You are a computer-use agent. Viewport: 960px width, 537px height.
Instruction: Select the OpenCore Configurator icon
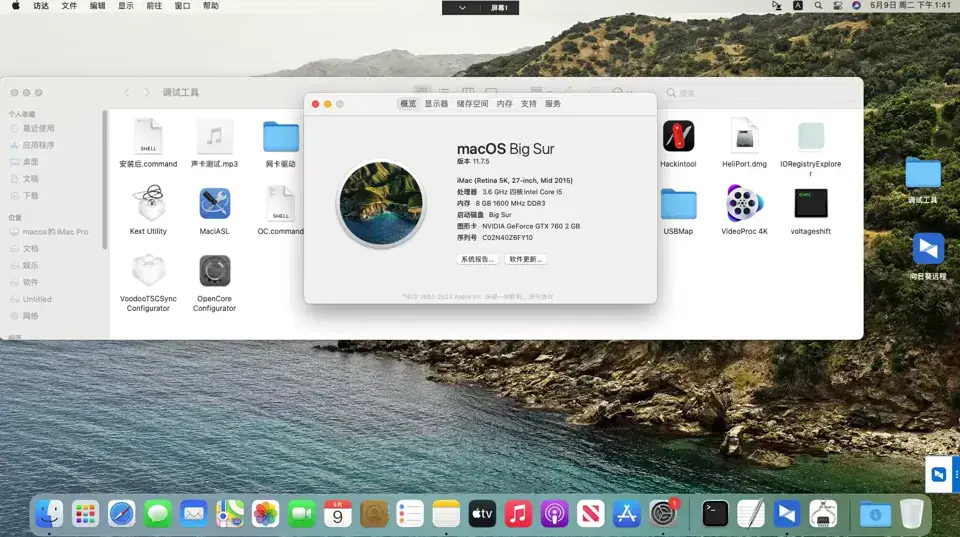point(214,271)
